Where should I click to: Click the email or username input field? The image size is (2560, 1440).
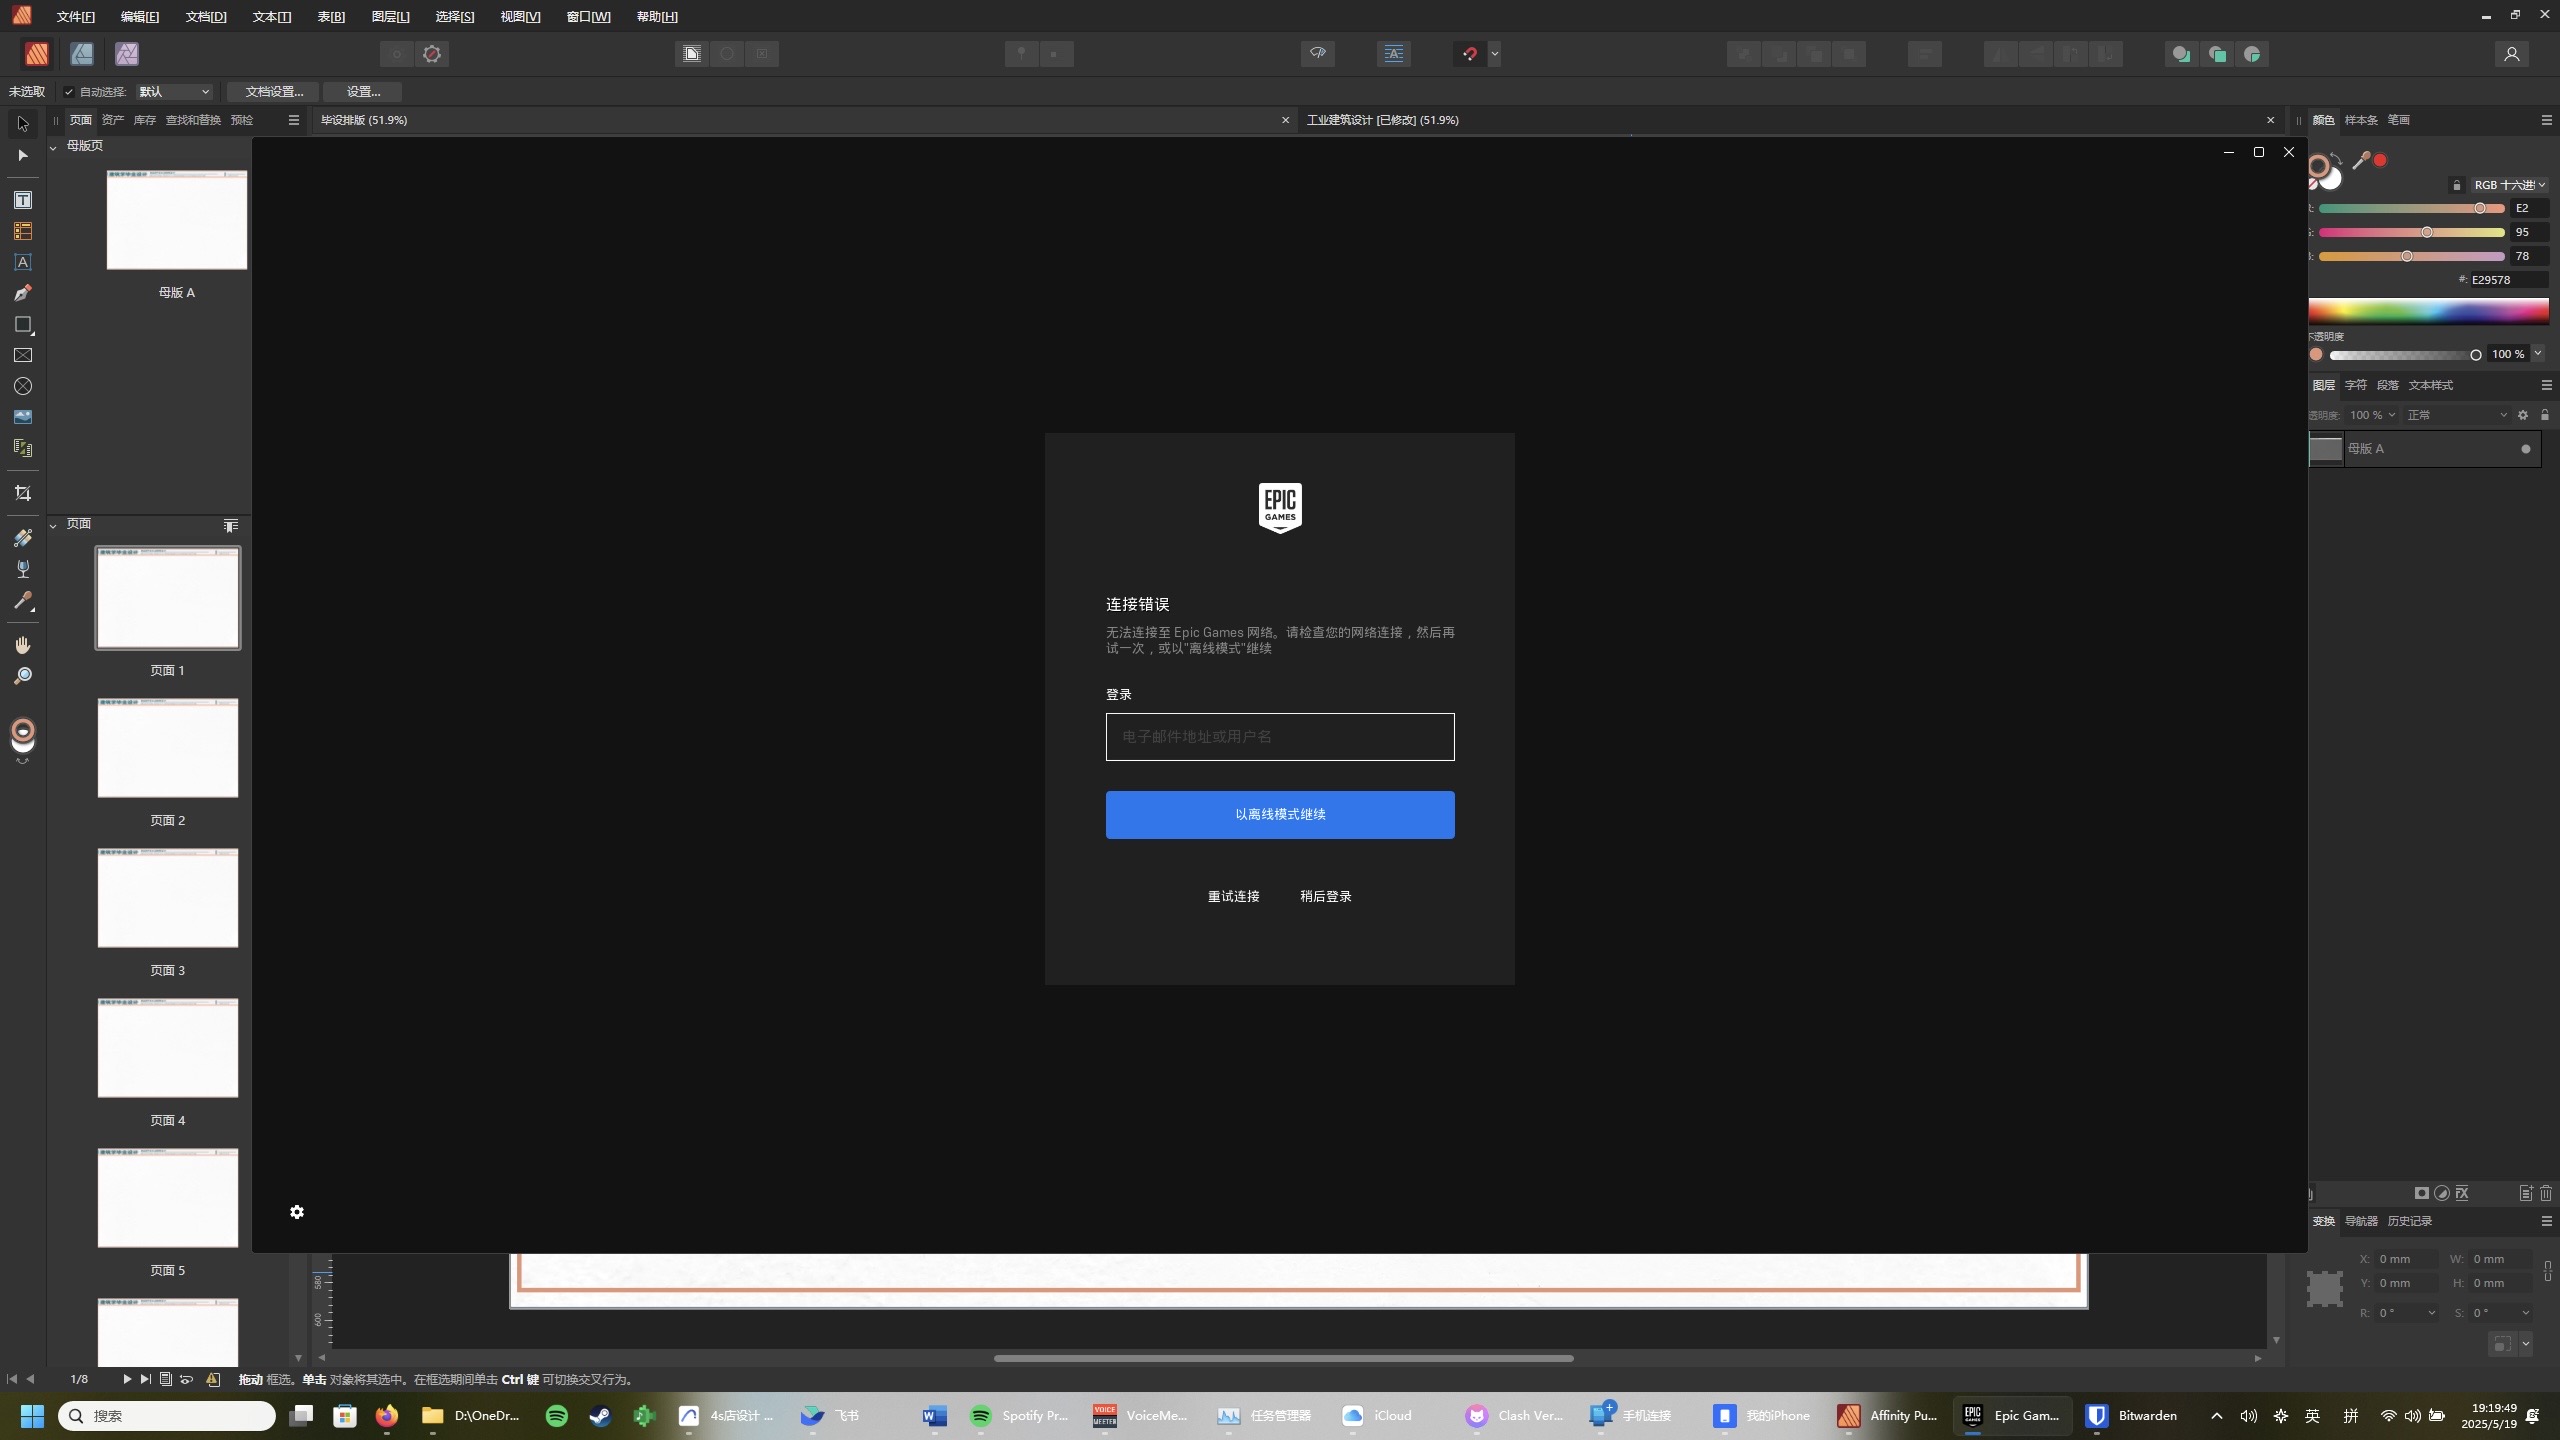click(x=1280, y=737)
